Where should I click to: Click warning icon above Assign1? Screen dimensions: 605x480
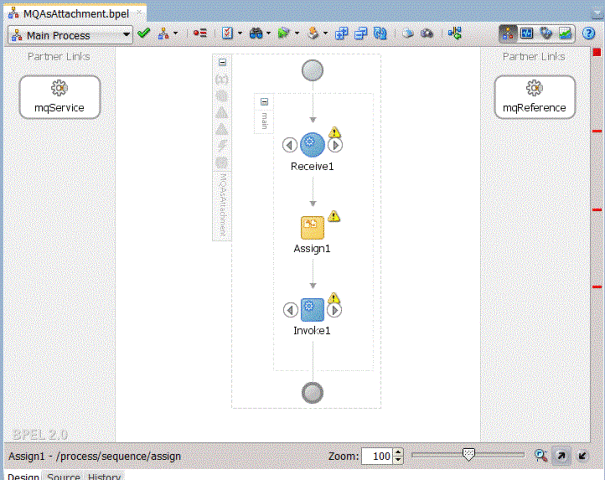334,216
